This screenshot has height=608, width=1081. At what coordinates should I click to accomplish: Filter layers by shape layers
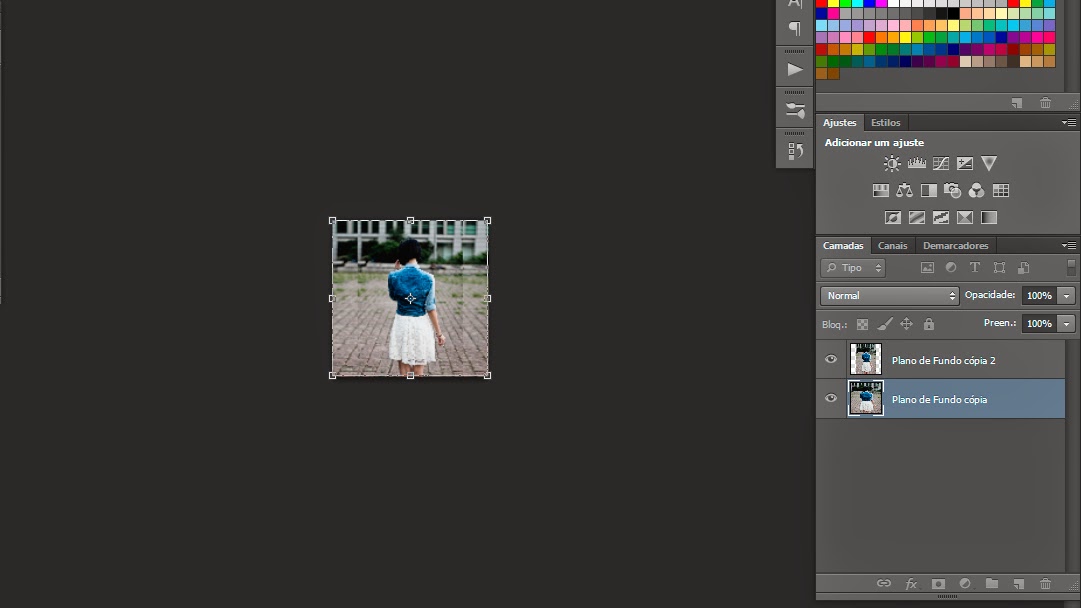click(x=999, y=267)
